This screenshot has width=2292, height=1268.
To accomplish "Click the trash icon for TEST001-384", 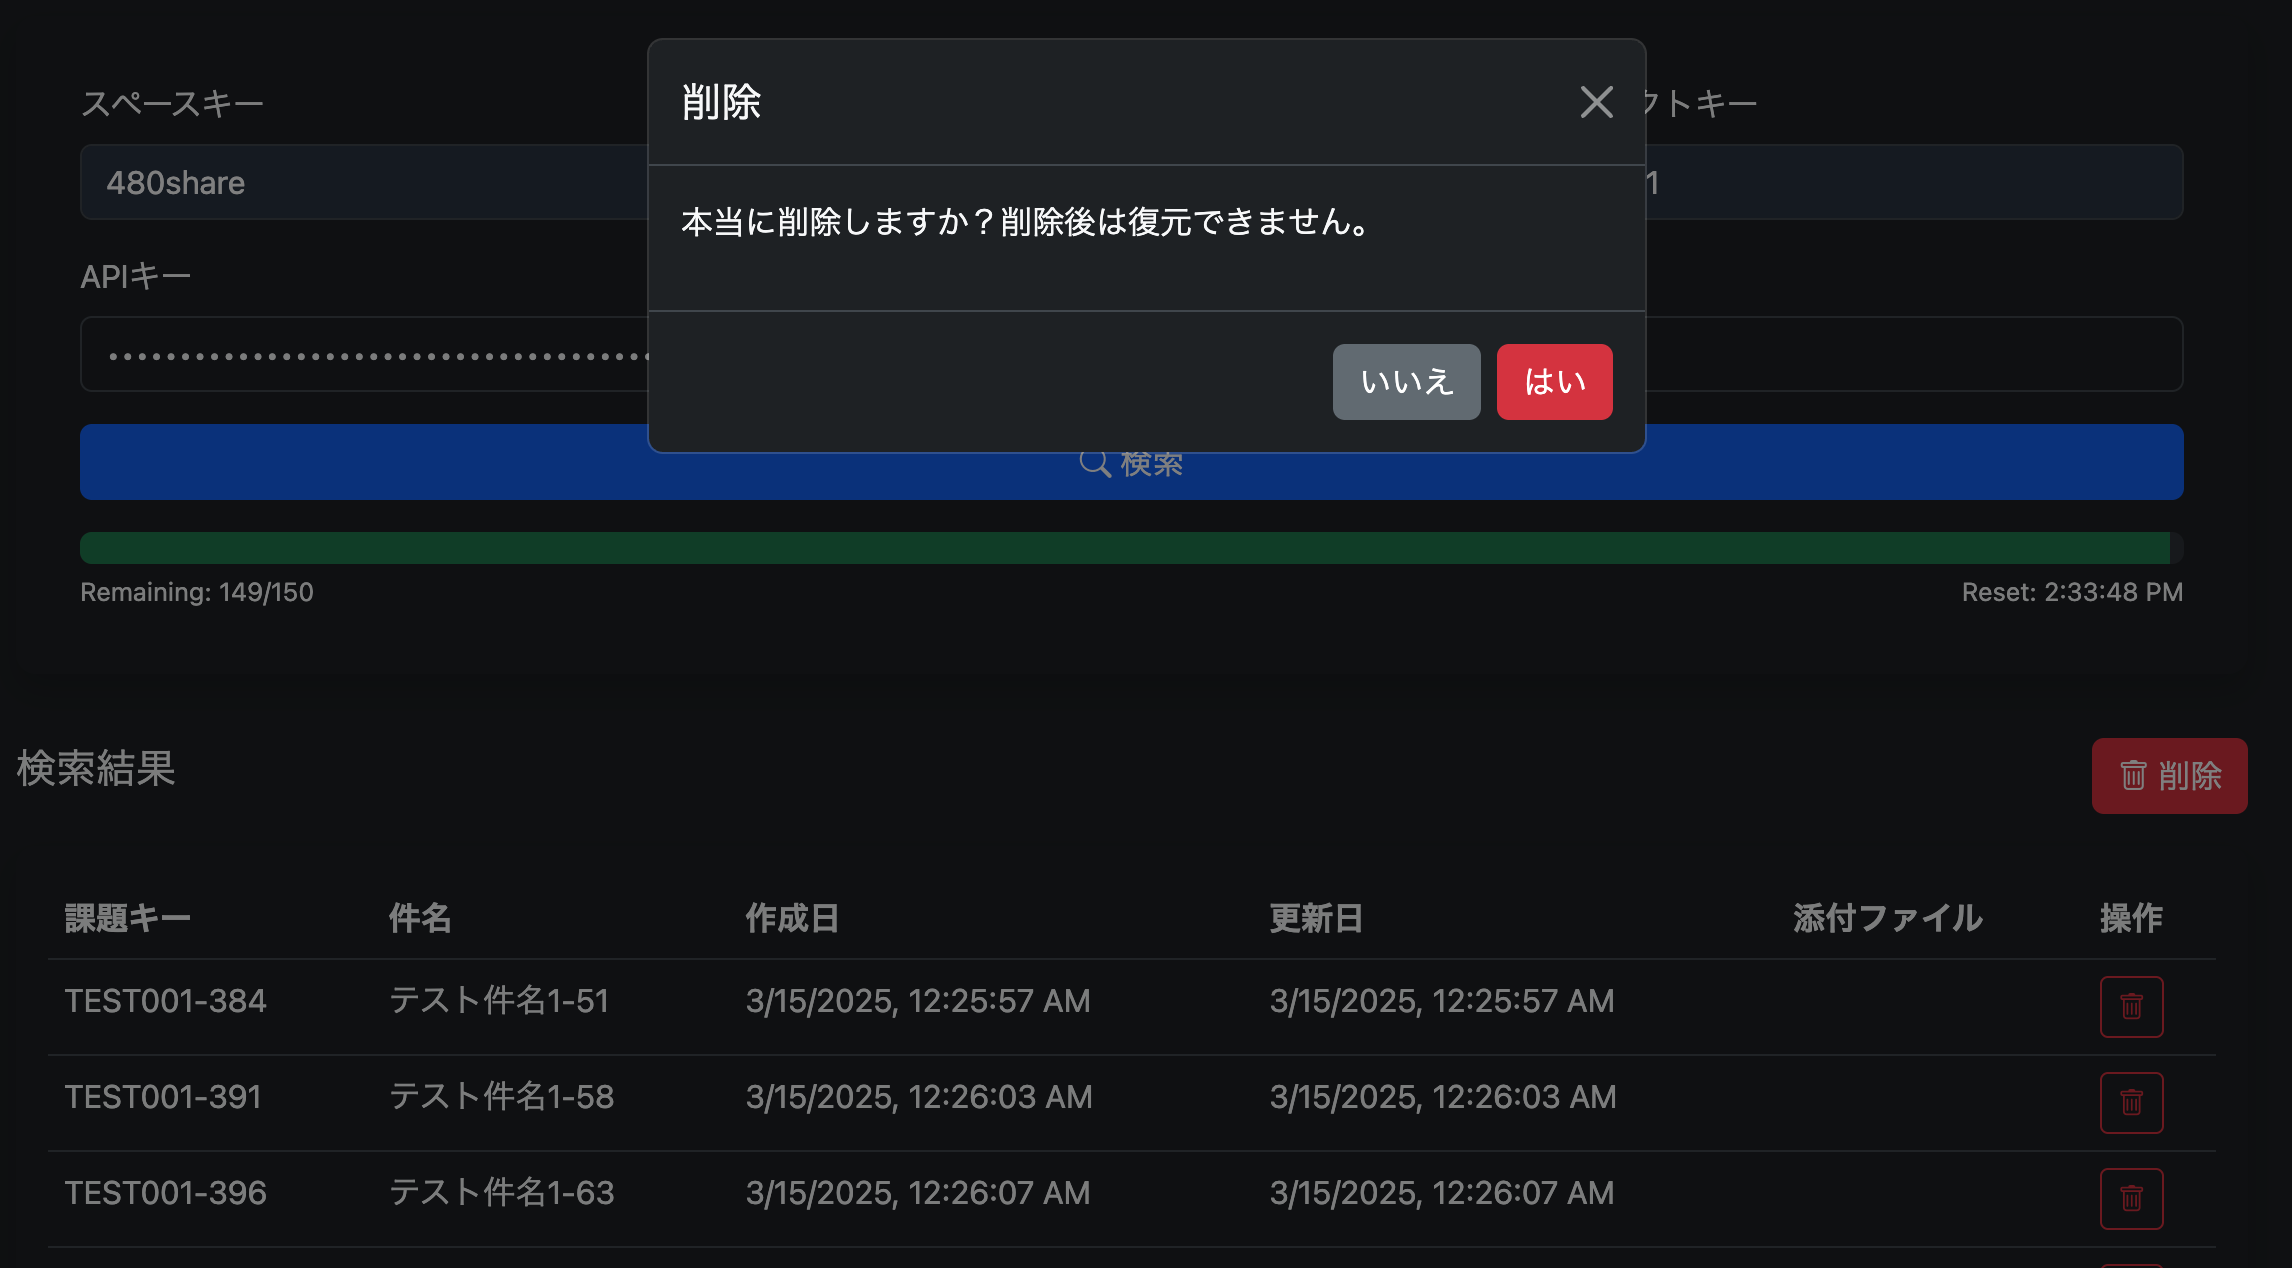I will (x=2131, y=1006).
